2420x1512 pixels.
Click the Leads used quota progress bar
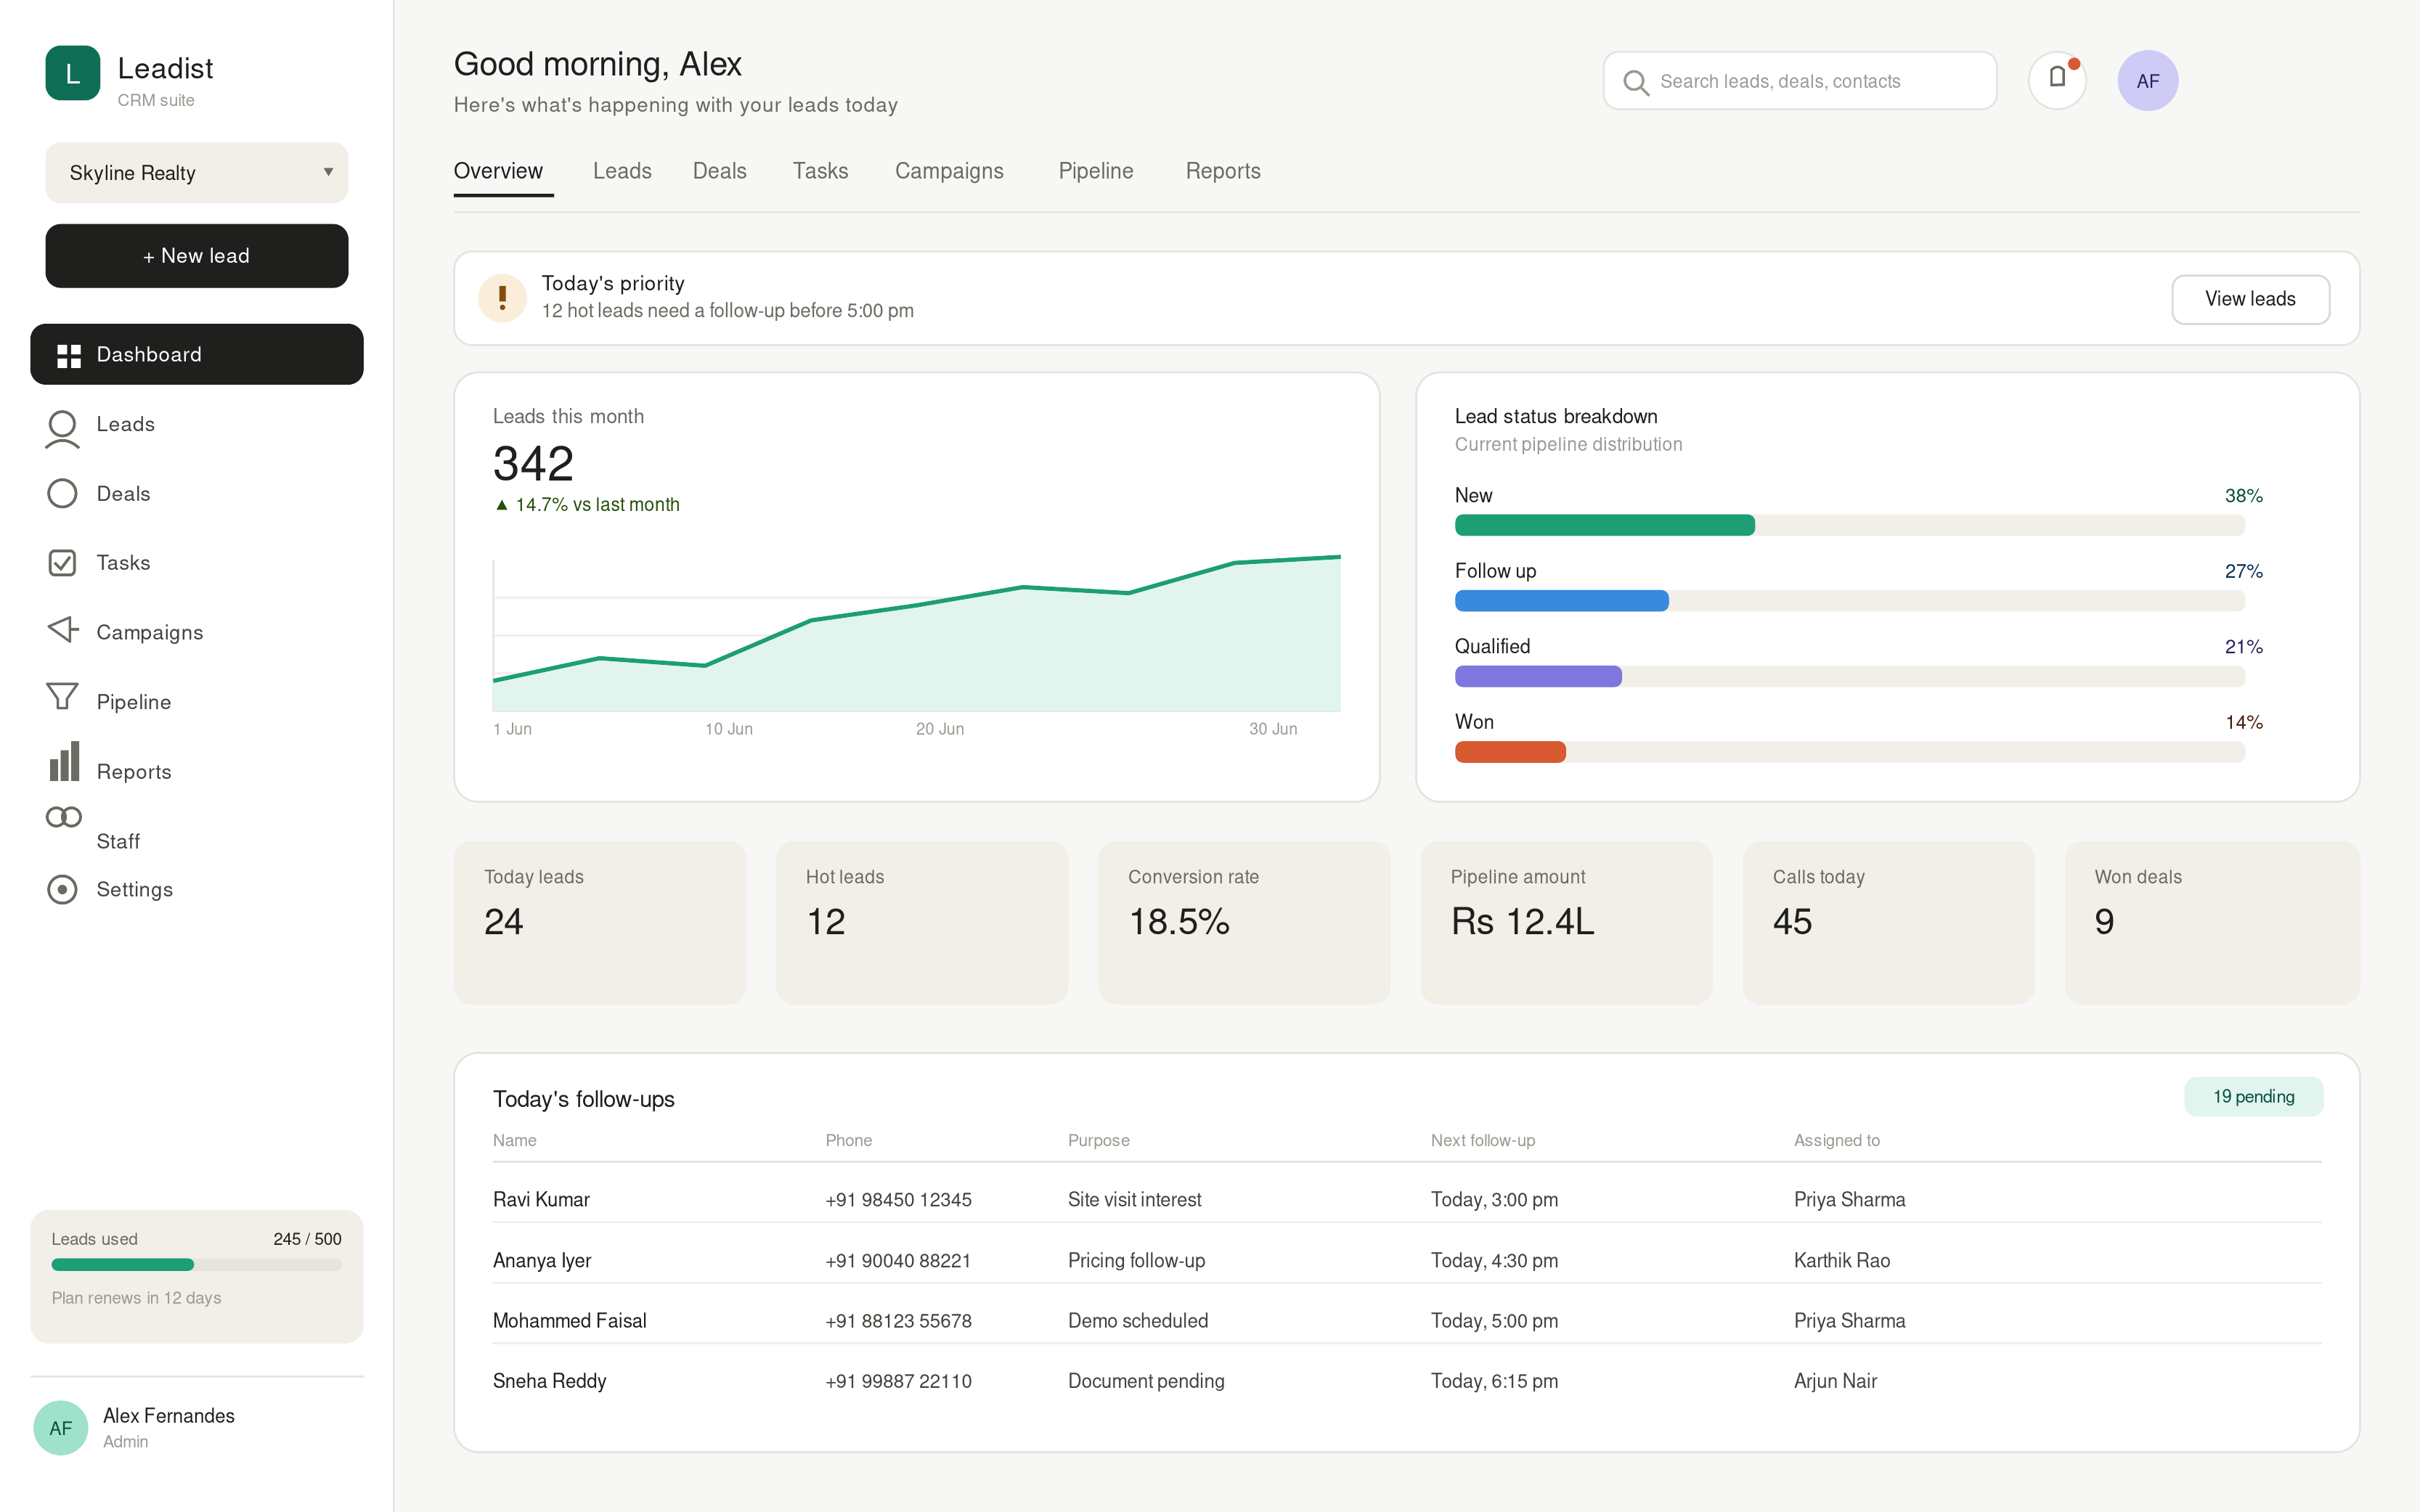coord(197,1265)
